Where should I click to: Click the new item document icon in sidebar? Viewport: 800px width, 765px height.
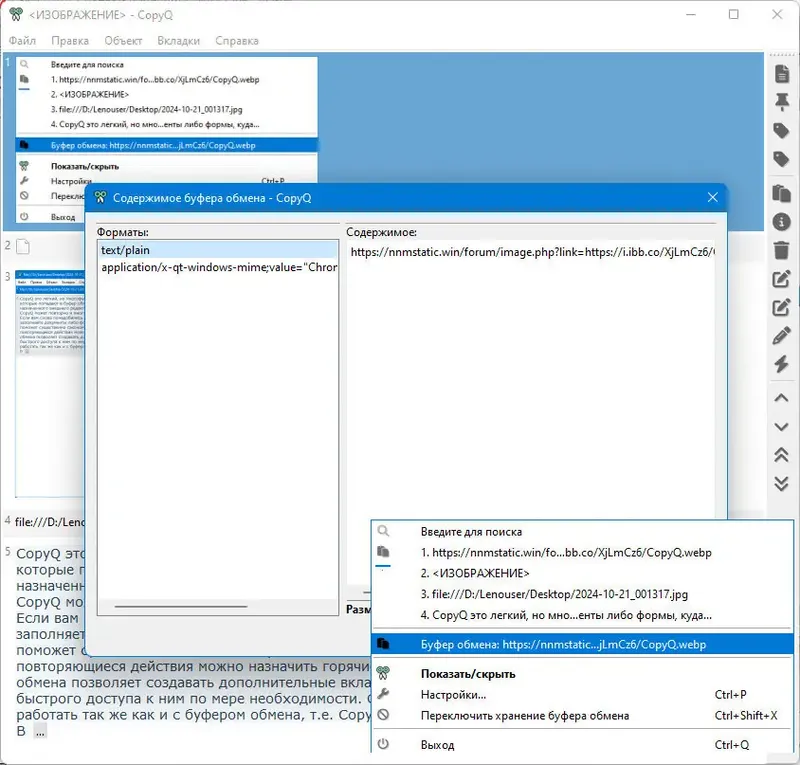pos(782,73)
